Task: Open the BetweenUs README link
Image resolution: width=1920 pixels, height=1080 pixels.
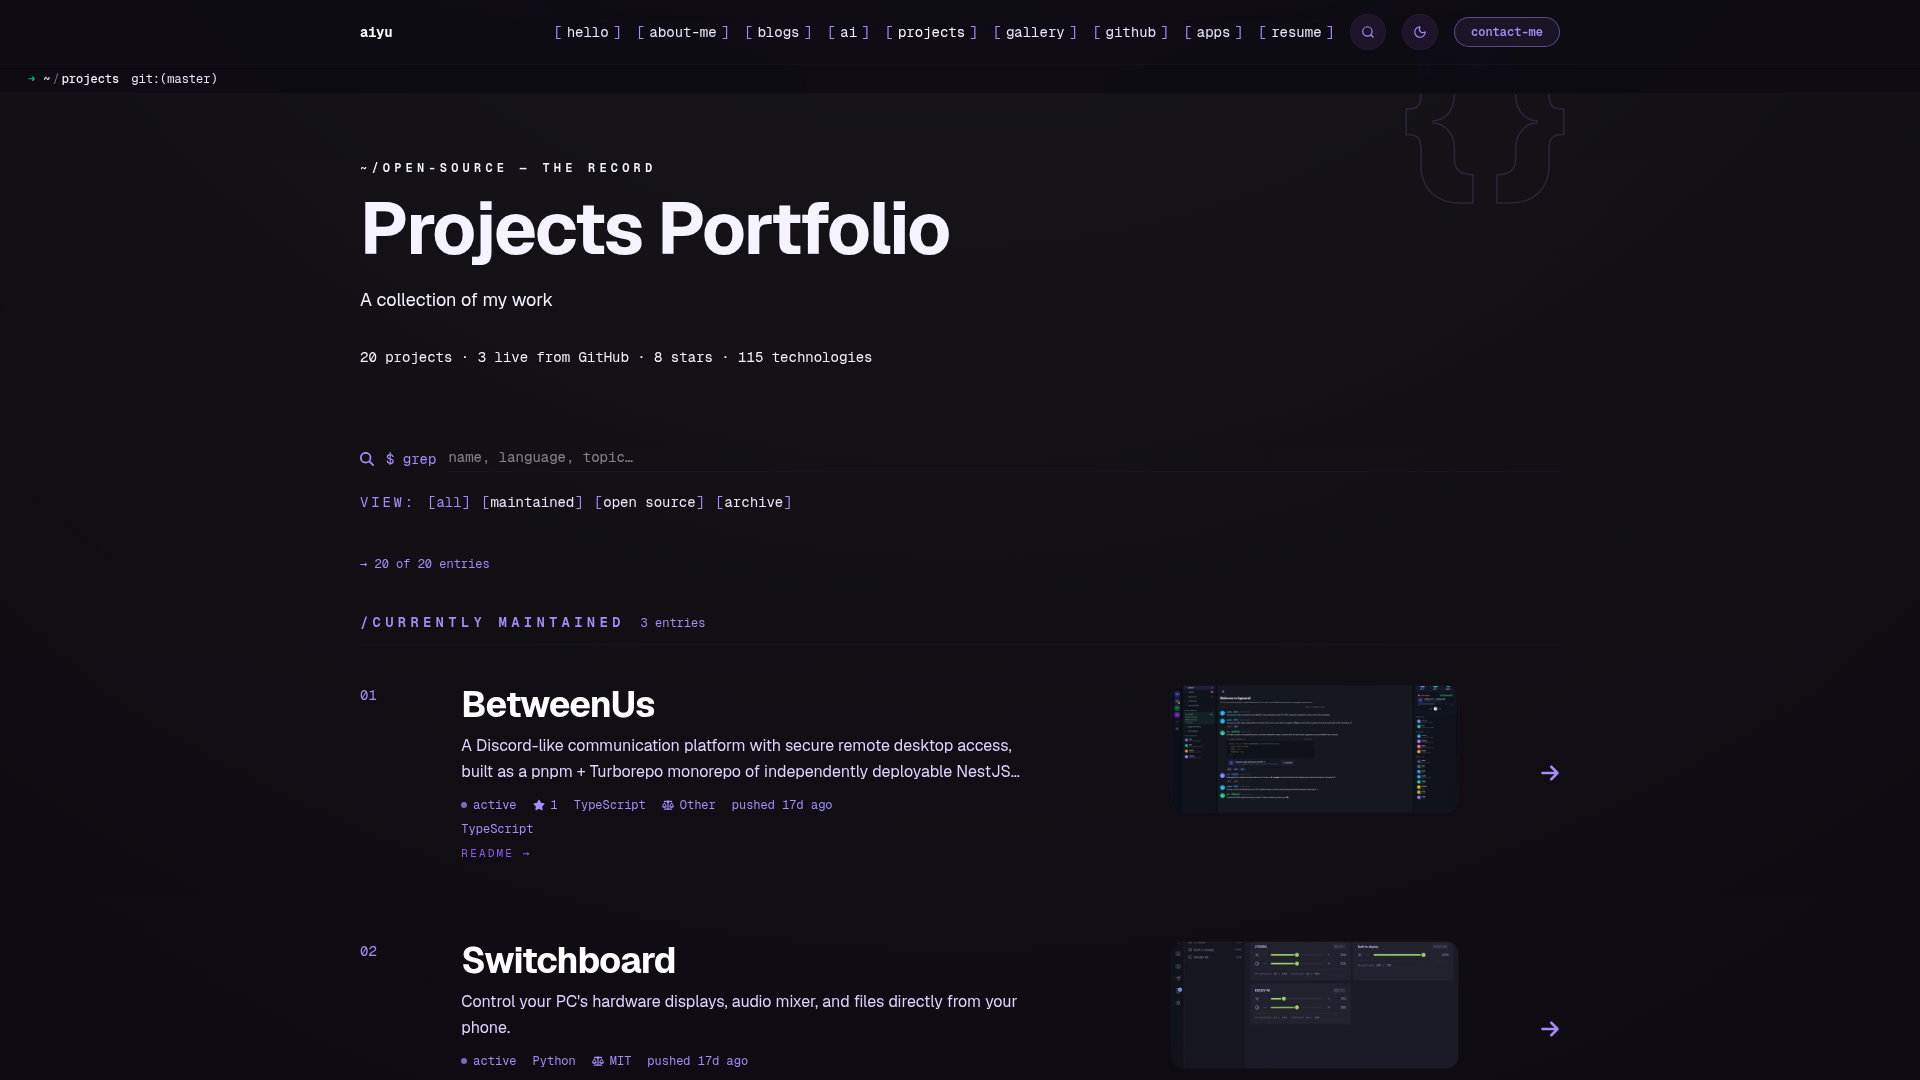Action: click(496, 853)
